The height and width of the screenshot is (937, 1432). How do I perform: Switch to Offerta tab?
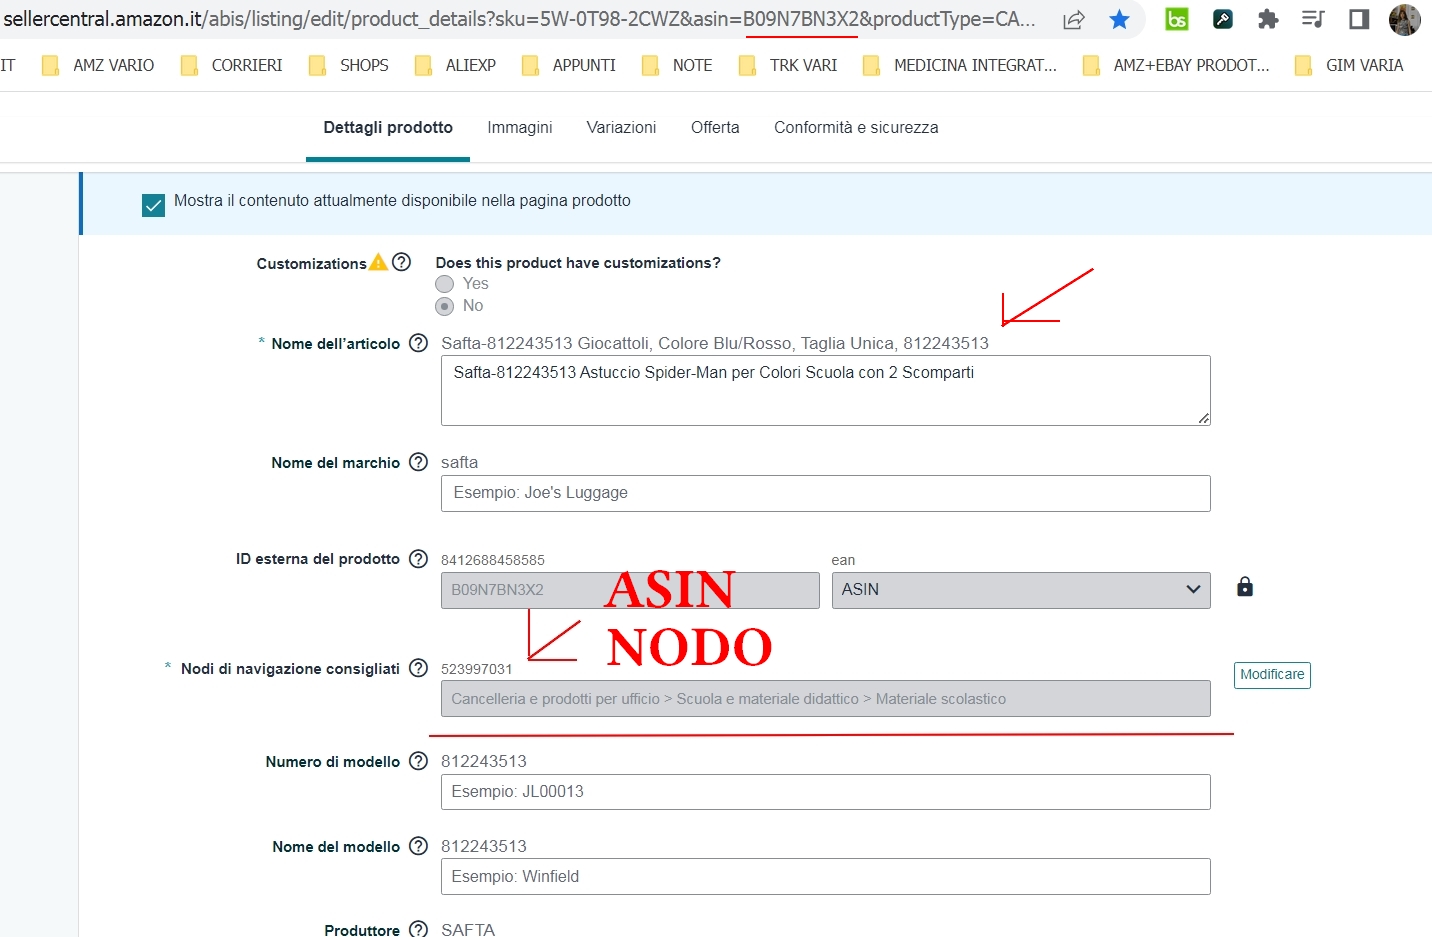point(715,128)
